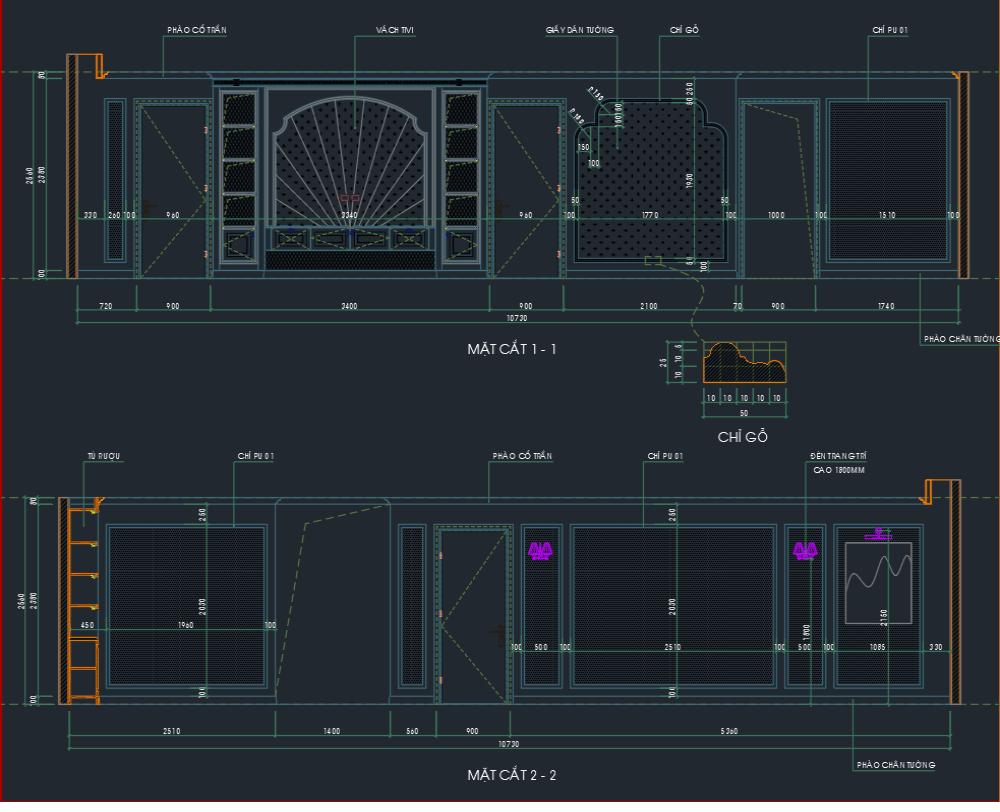Click the purple picture hanger symbol
Image resolution: width=1000 pixels, height=812 pixels.
[x=878, y=534]
